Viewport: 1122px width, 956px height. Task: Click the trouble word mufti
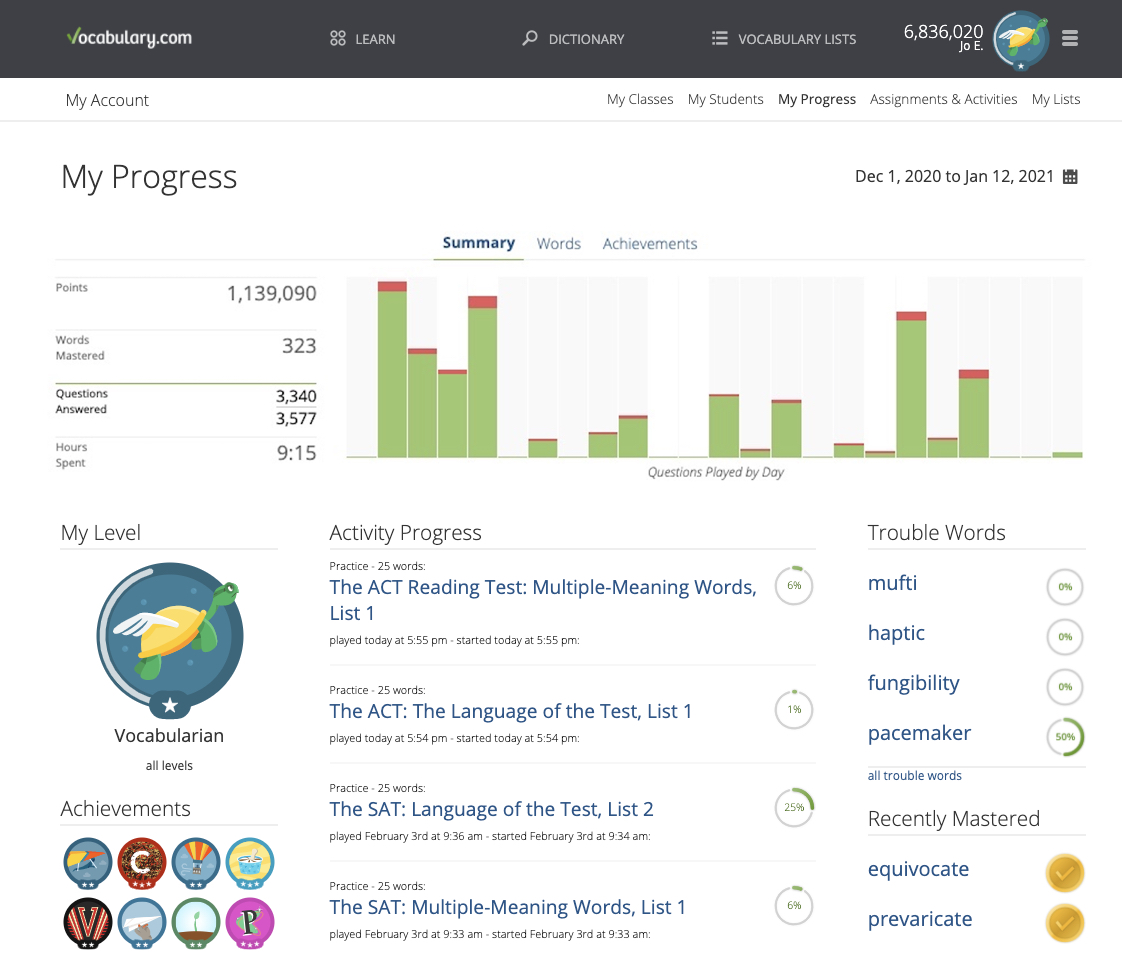coord(892,583)
